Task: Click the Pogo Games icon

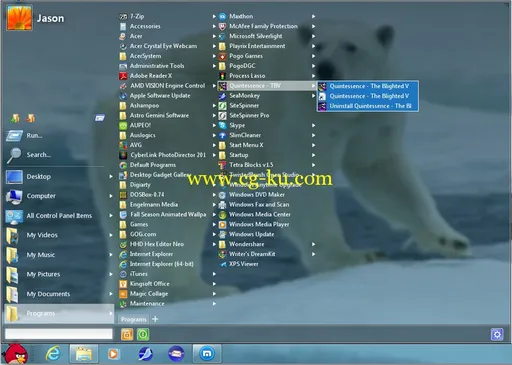Action: [222, 56]
